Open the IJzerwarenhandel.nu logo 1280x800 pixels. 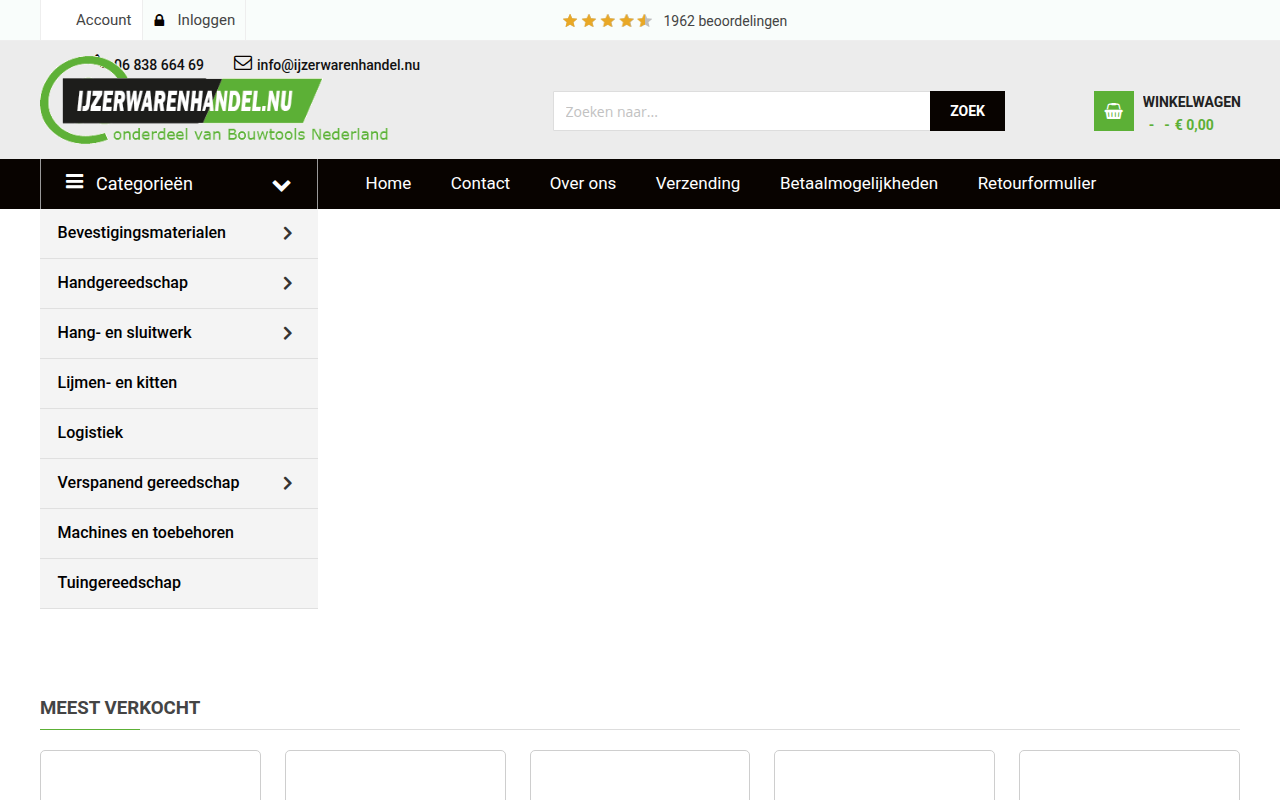[x=214, y=100]
